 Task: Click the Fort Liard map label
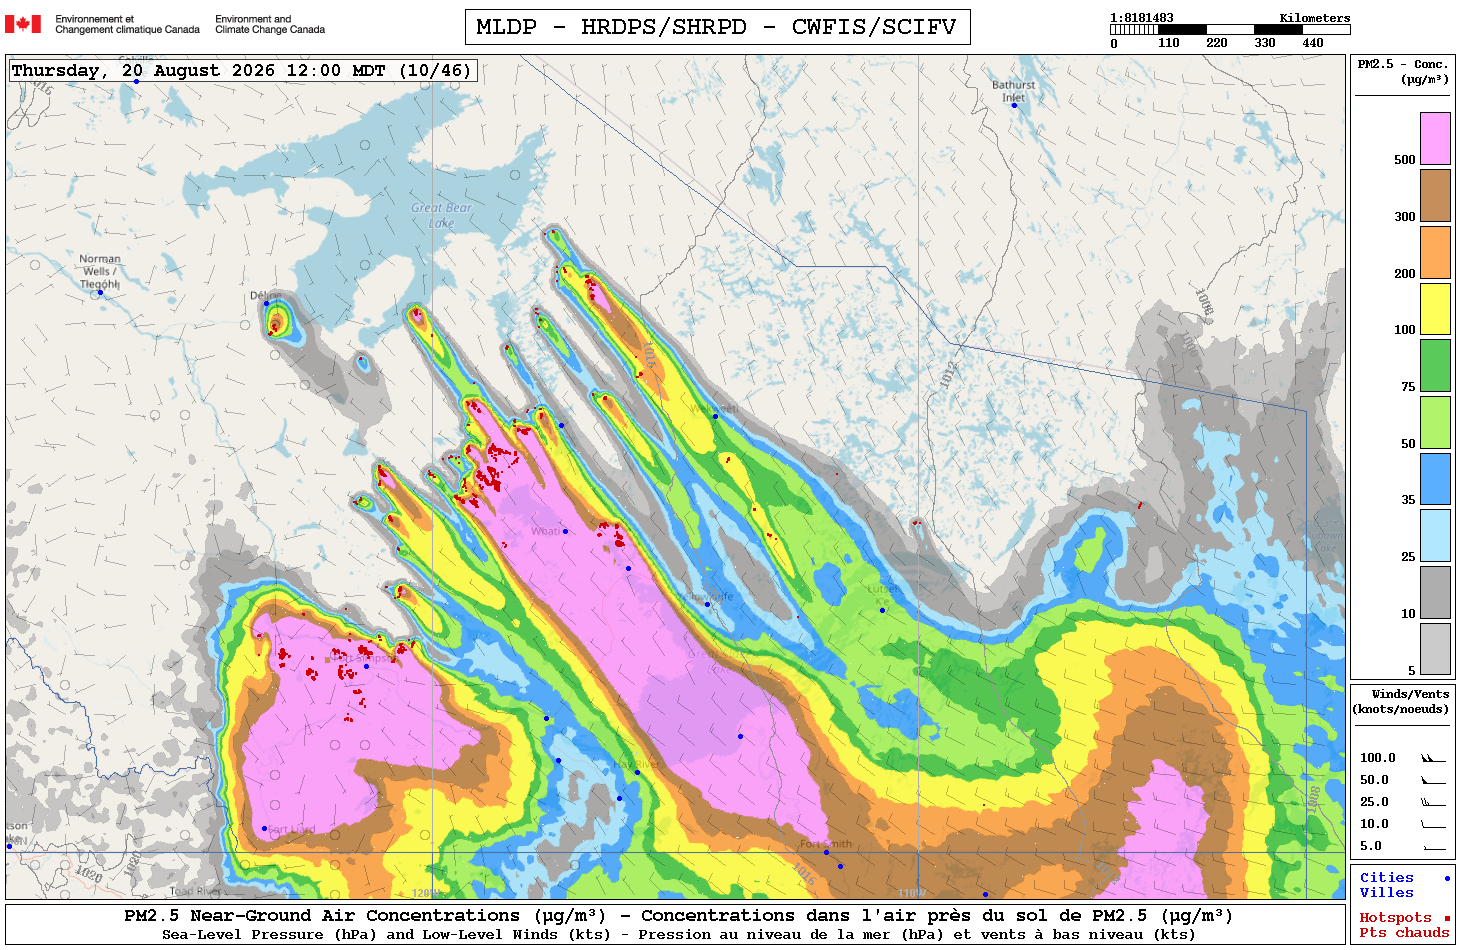292,830
